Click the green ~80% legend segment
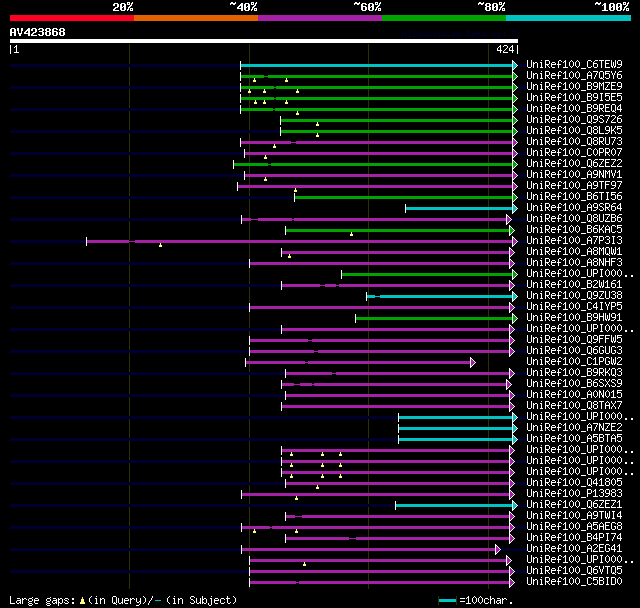The image size is (640, 608). pyautogui.click(x=444, y=18)
